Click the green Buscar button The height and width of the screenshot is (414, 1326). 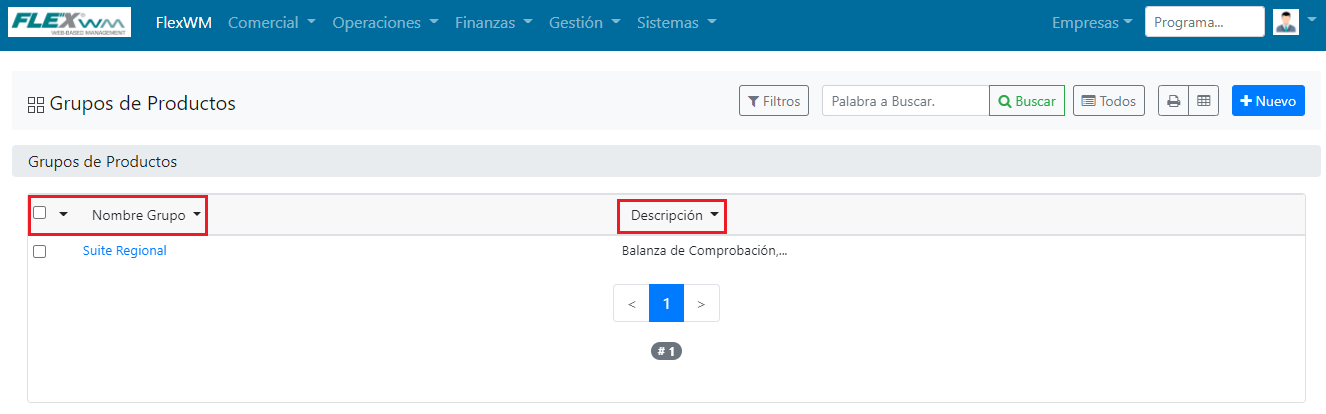[1027, 101]
